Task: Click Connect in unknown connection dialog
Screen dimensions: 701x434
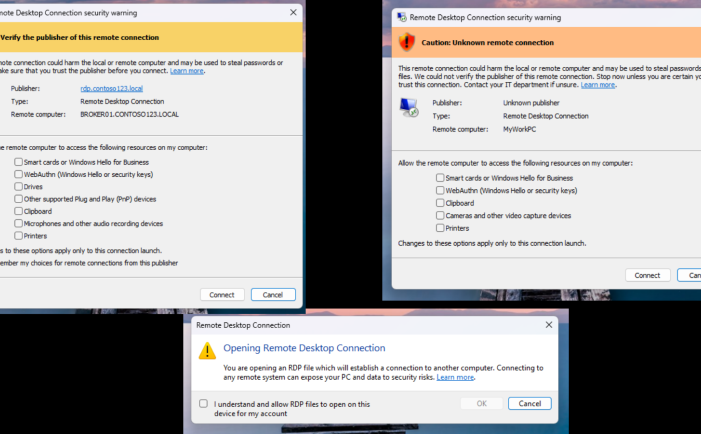Action: point(647,275)
